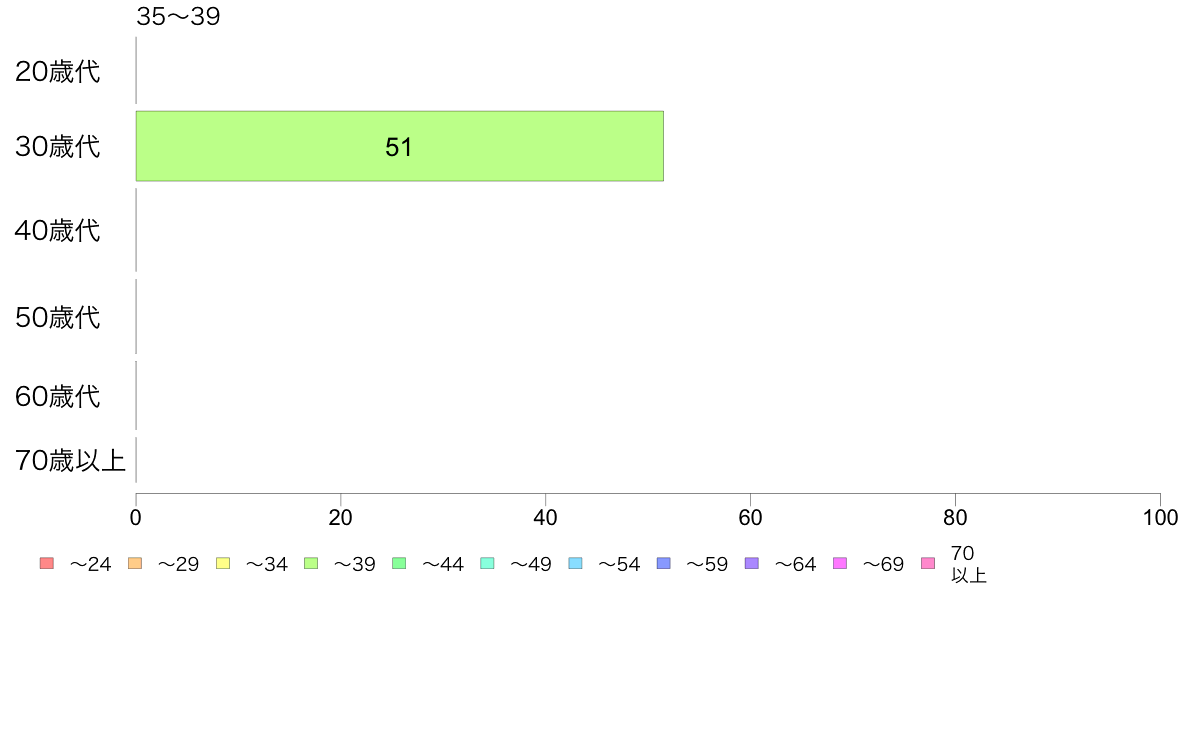Click the 20歳代 axis label
Image resolution: width=1188 pixels, height=736 pixels.
[58, 71]
